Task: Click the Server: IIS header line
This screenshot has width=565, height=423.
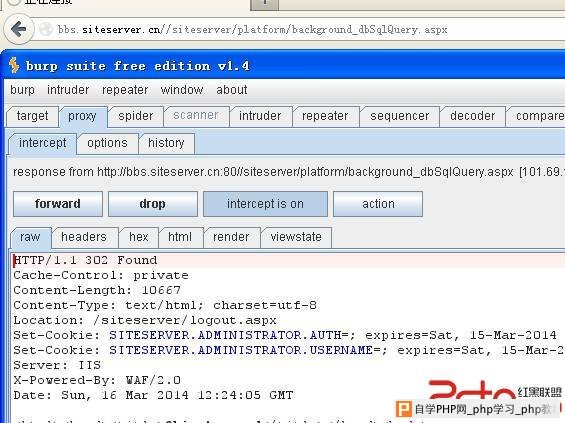Action: point(57,365)
